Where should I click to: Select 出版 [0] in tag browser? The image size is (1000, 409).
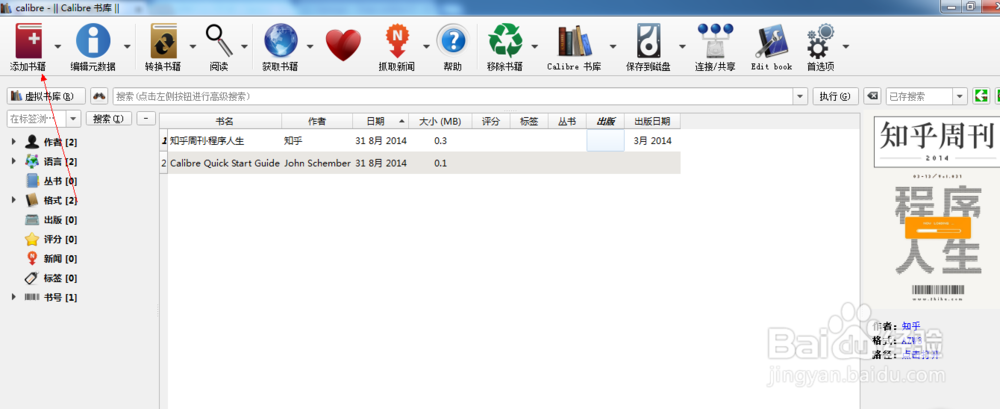pos(51,220)
